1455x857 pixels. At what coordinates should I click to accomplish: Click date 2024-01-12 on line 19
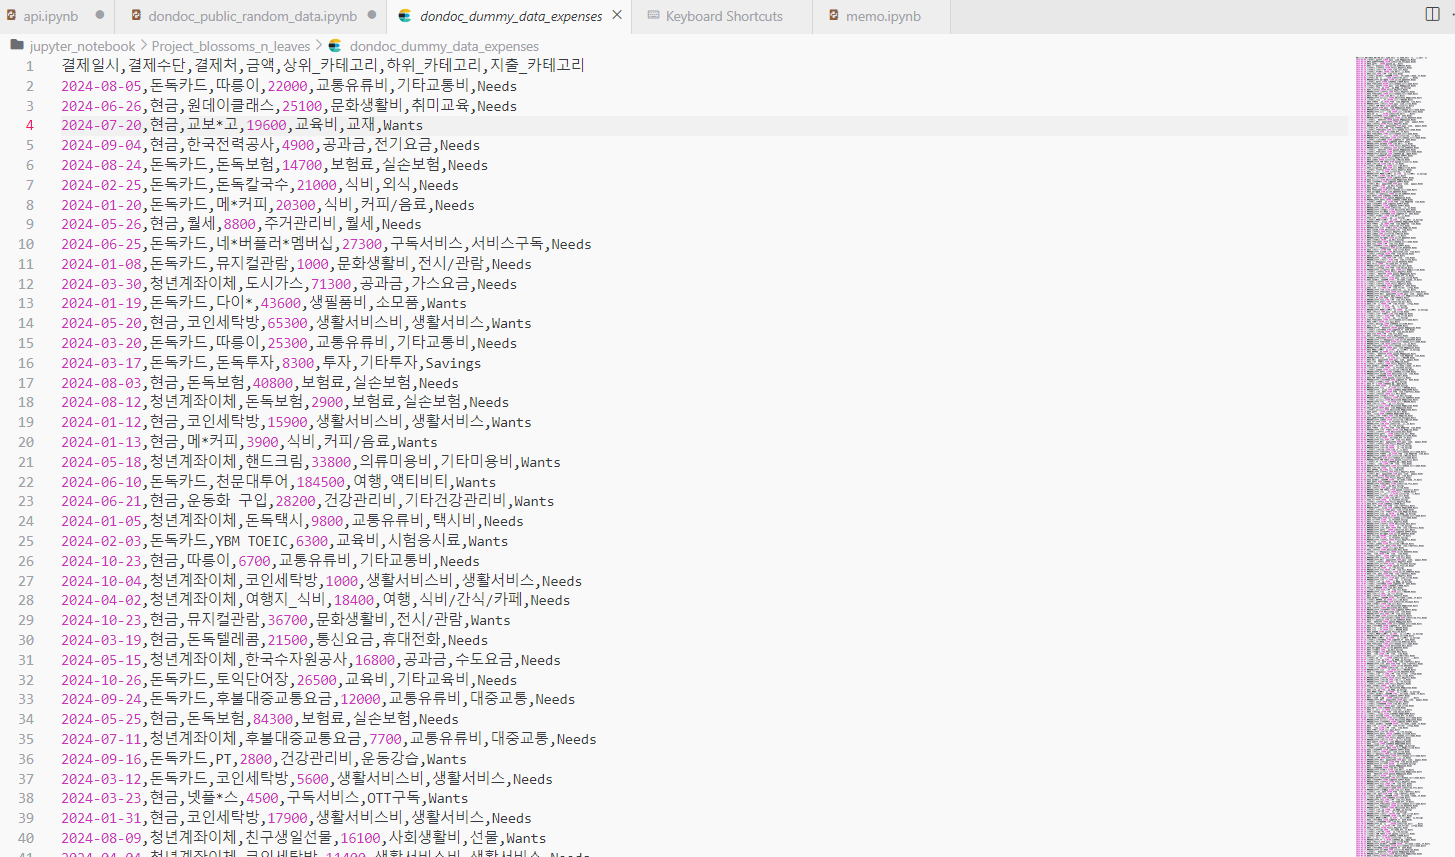101,422
